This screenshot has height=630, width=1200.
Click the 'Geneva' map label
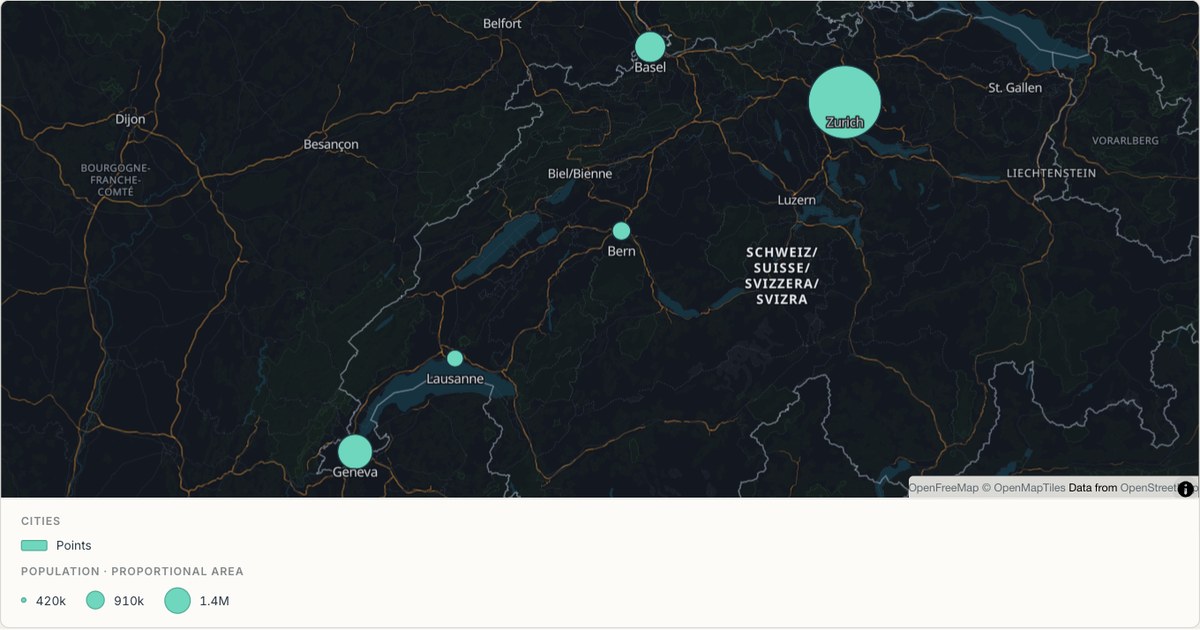355,472
